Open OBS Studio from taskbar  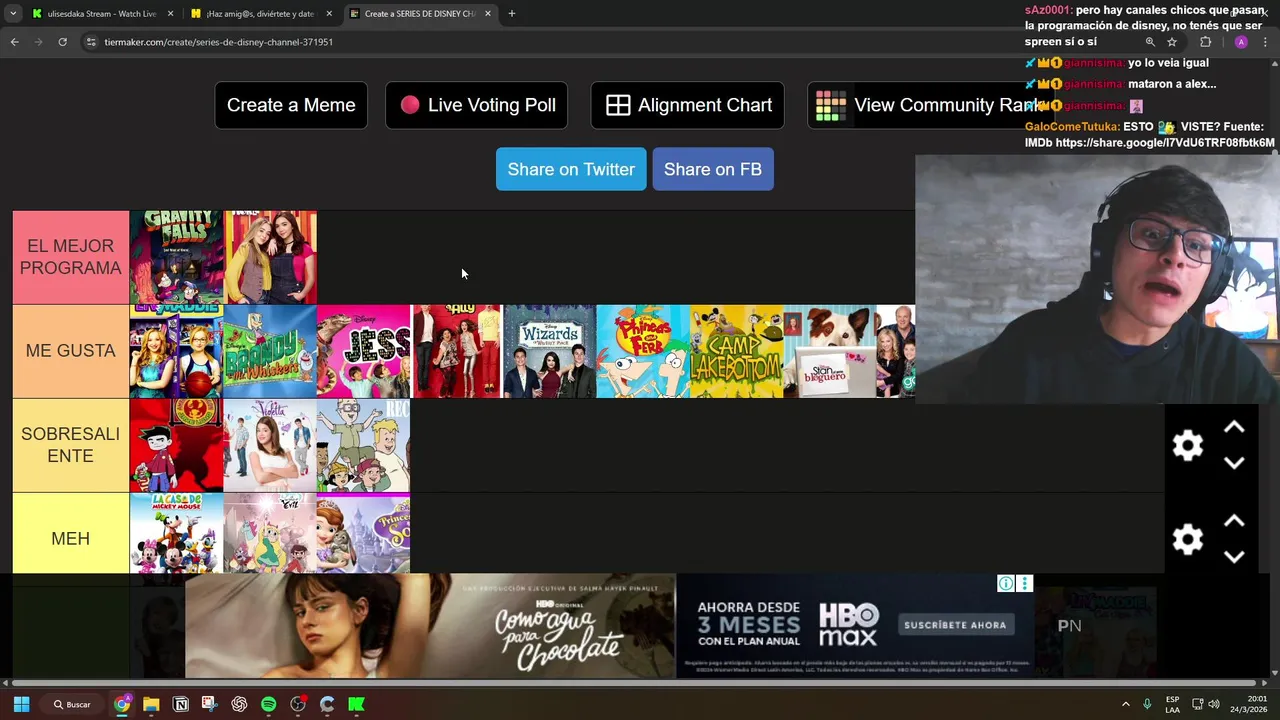(x=298, y=704)
